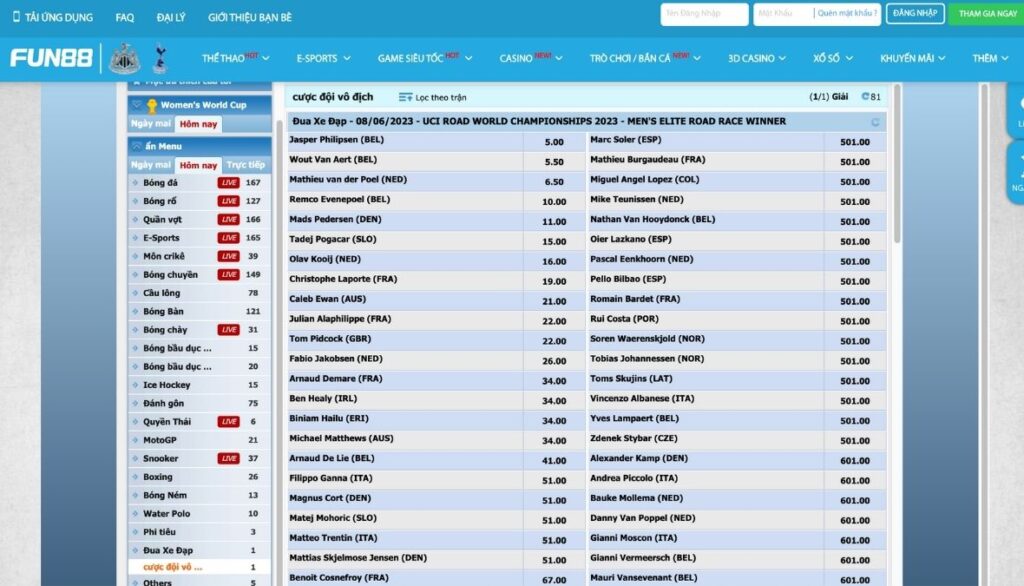Viewport: 1024px width, 586px height.
Task: Click the filter icon beside Lọc theo trận
Action: pos(405,97)
